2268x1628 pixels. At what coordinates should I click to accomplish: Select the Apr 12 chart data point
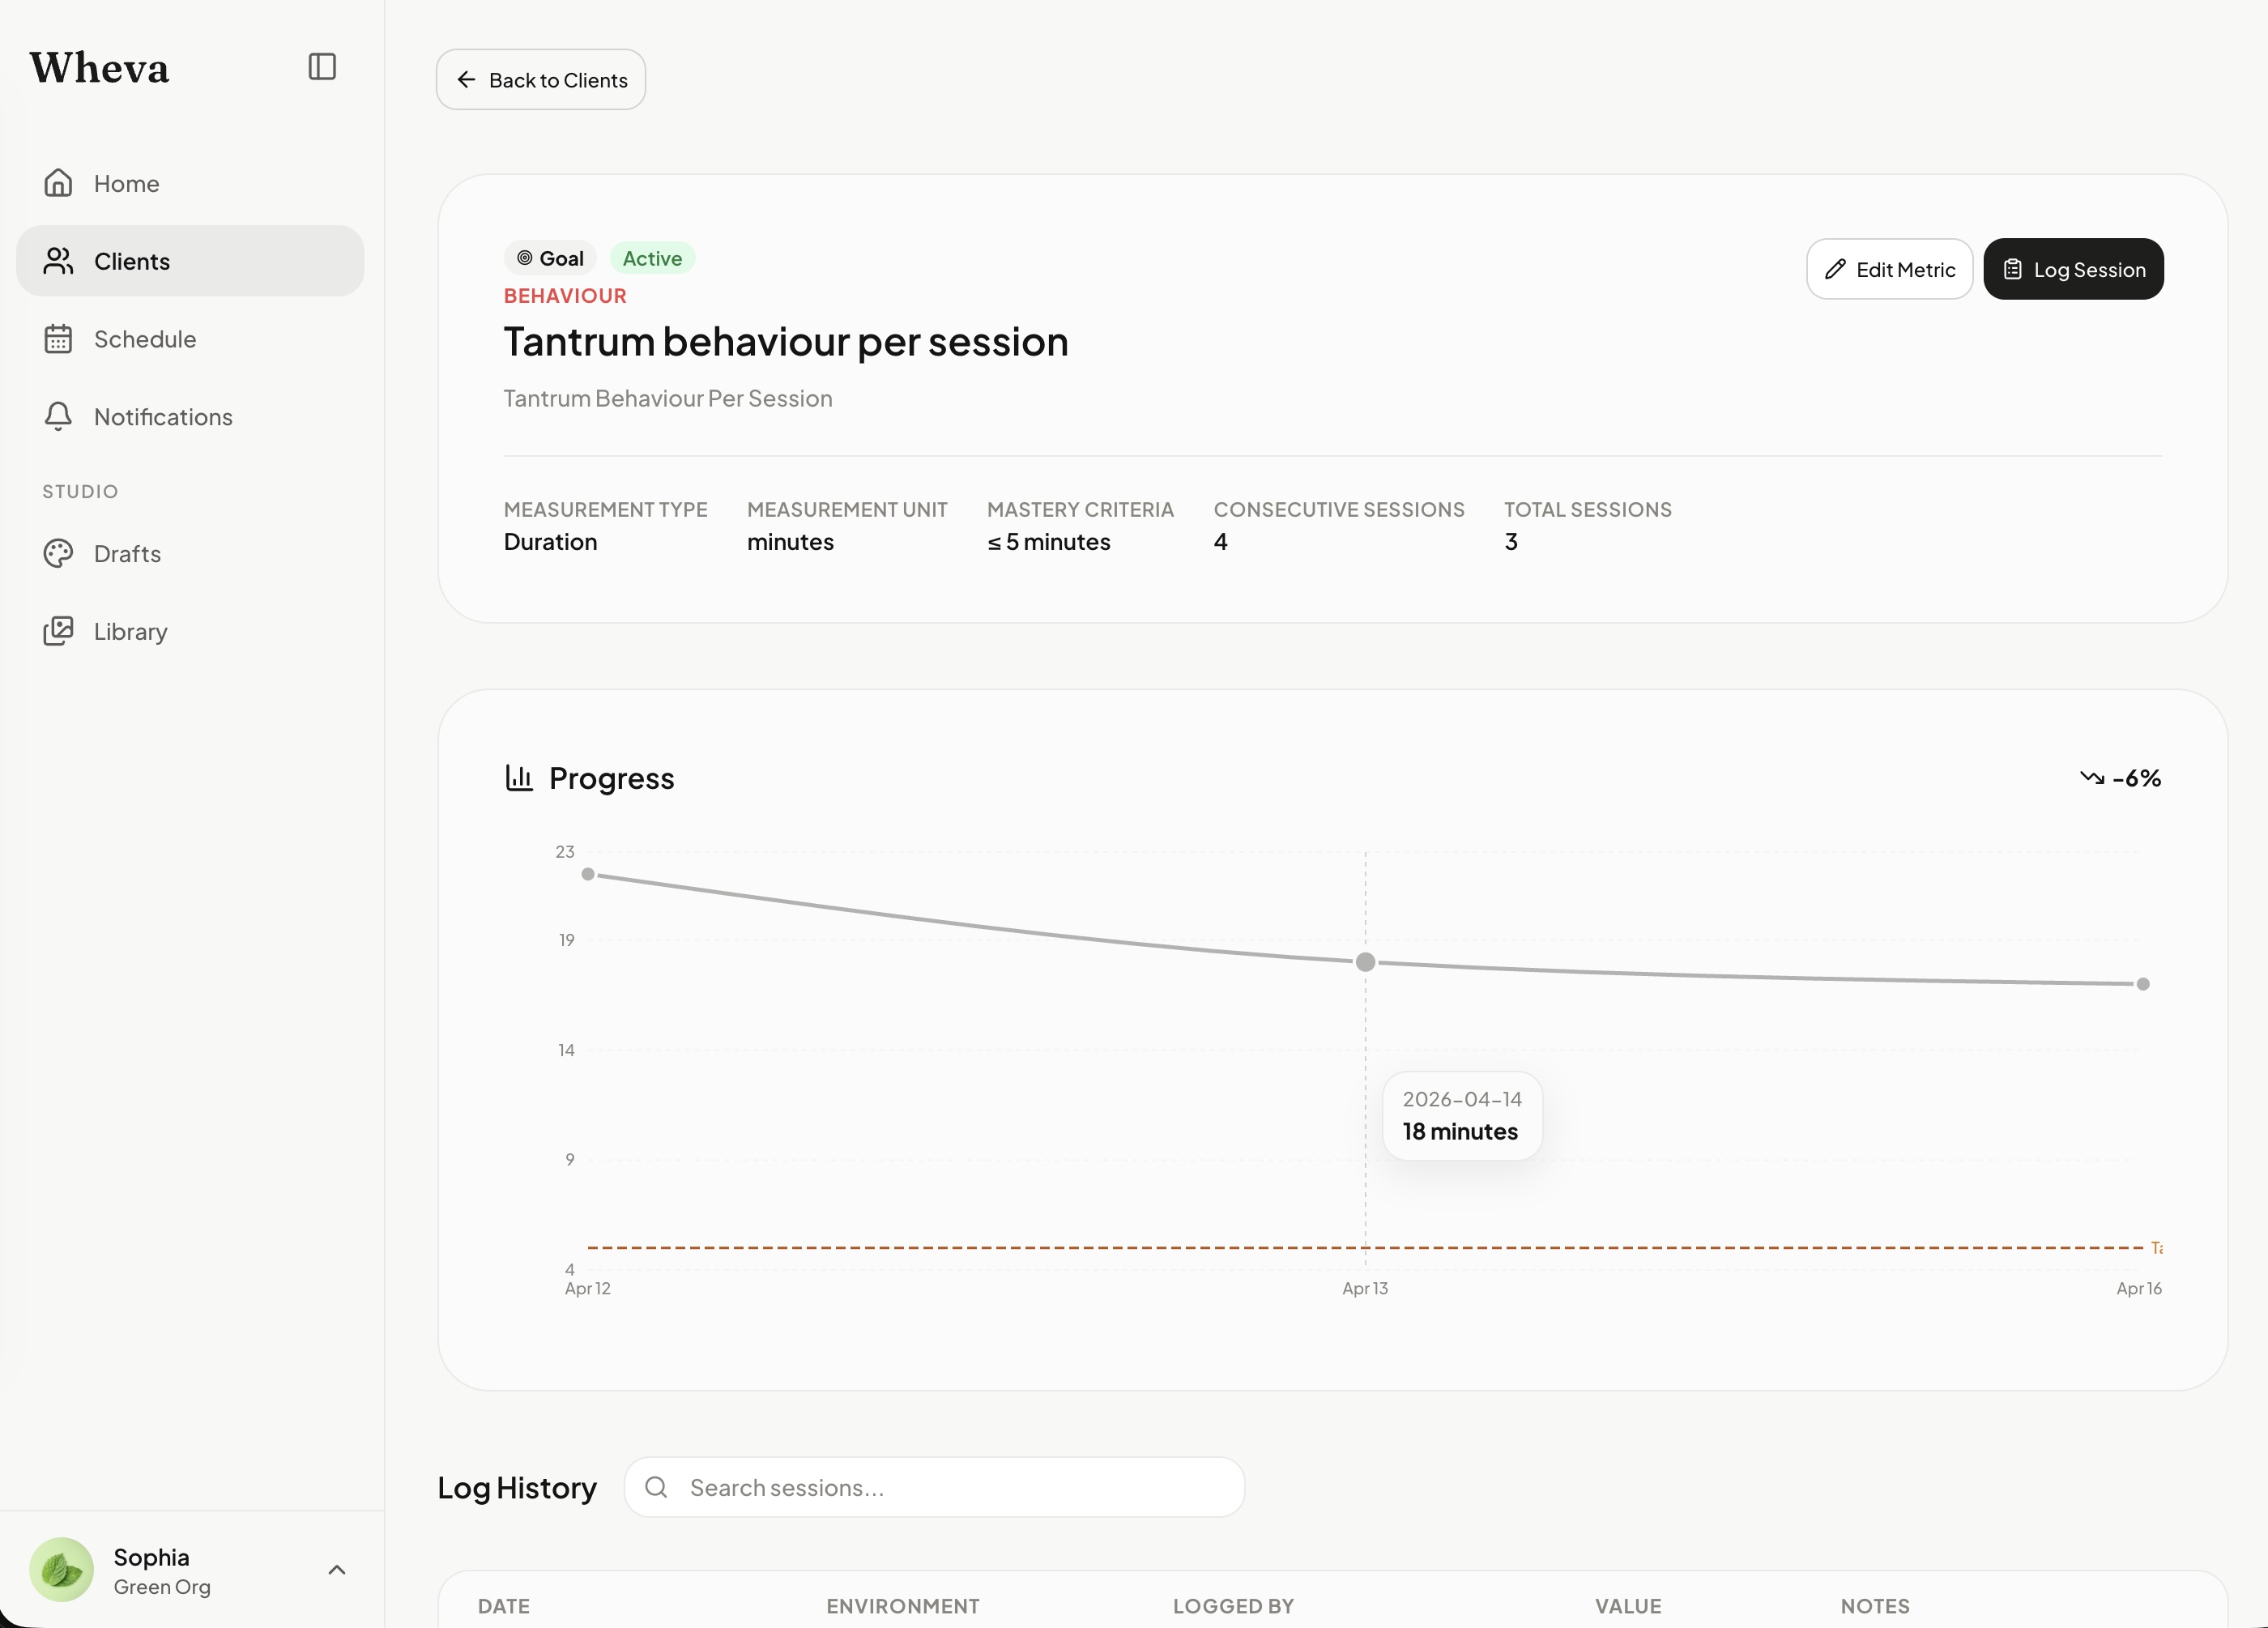[x=588, y=874]
